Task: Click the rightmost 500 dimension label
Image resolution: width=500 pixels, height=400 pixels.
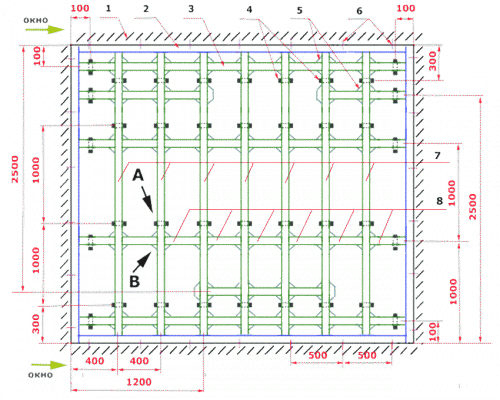Action: click(367, 355)
